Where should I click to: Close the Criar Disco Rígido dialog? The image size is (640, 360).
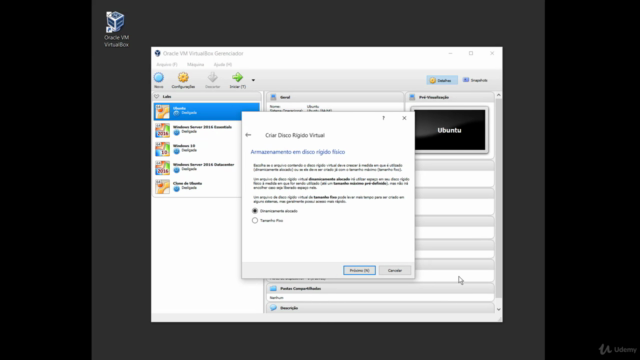coord(404,118)
